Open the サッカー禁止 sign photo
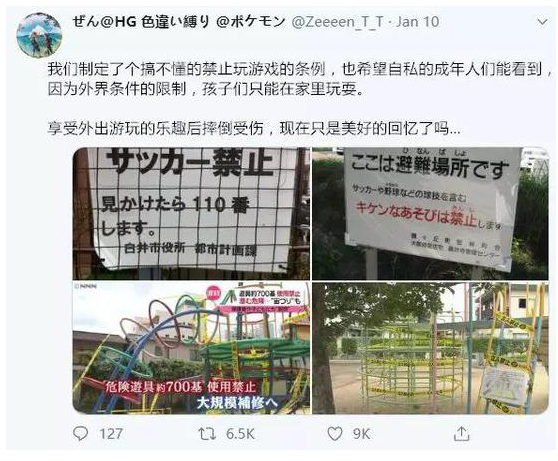The image size is (558, 461). point(191,214)
